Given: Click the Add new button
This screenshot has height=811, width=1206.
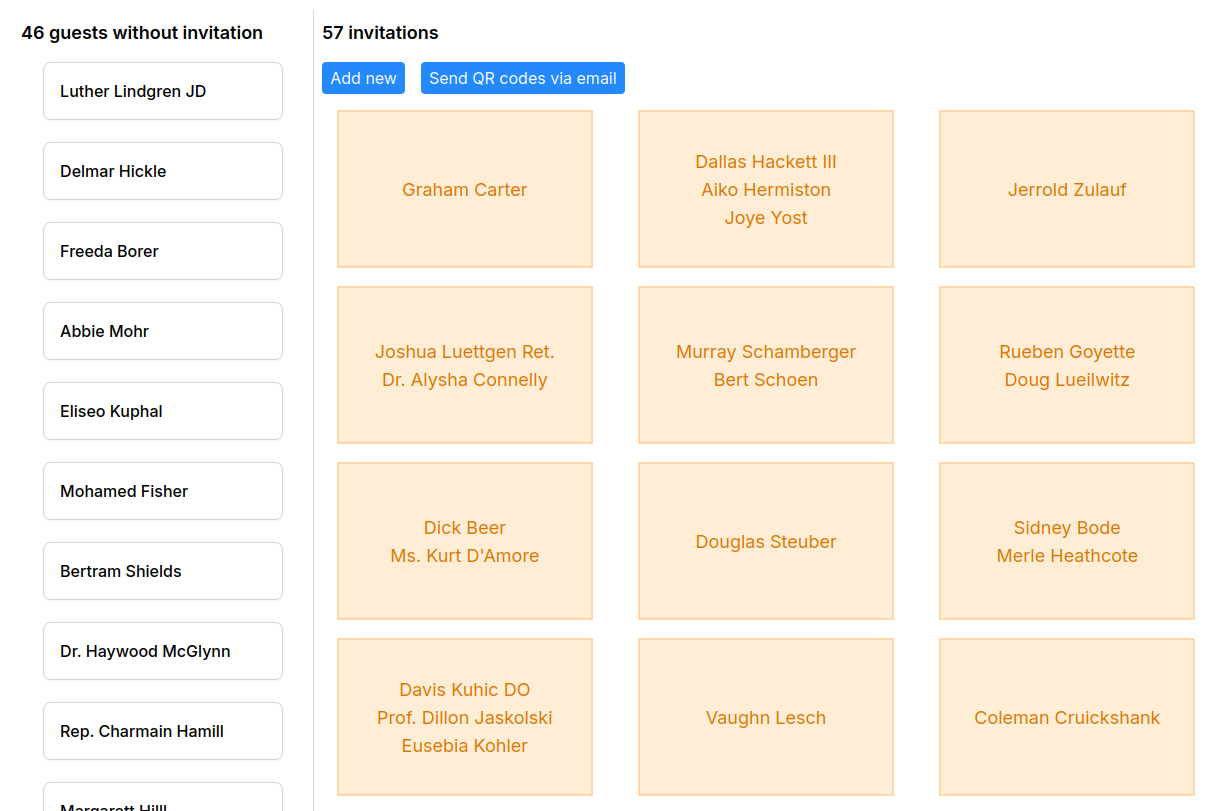Looking at the screenshot, I should click(363, 78).
